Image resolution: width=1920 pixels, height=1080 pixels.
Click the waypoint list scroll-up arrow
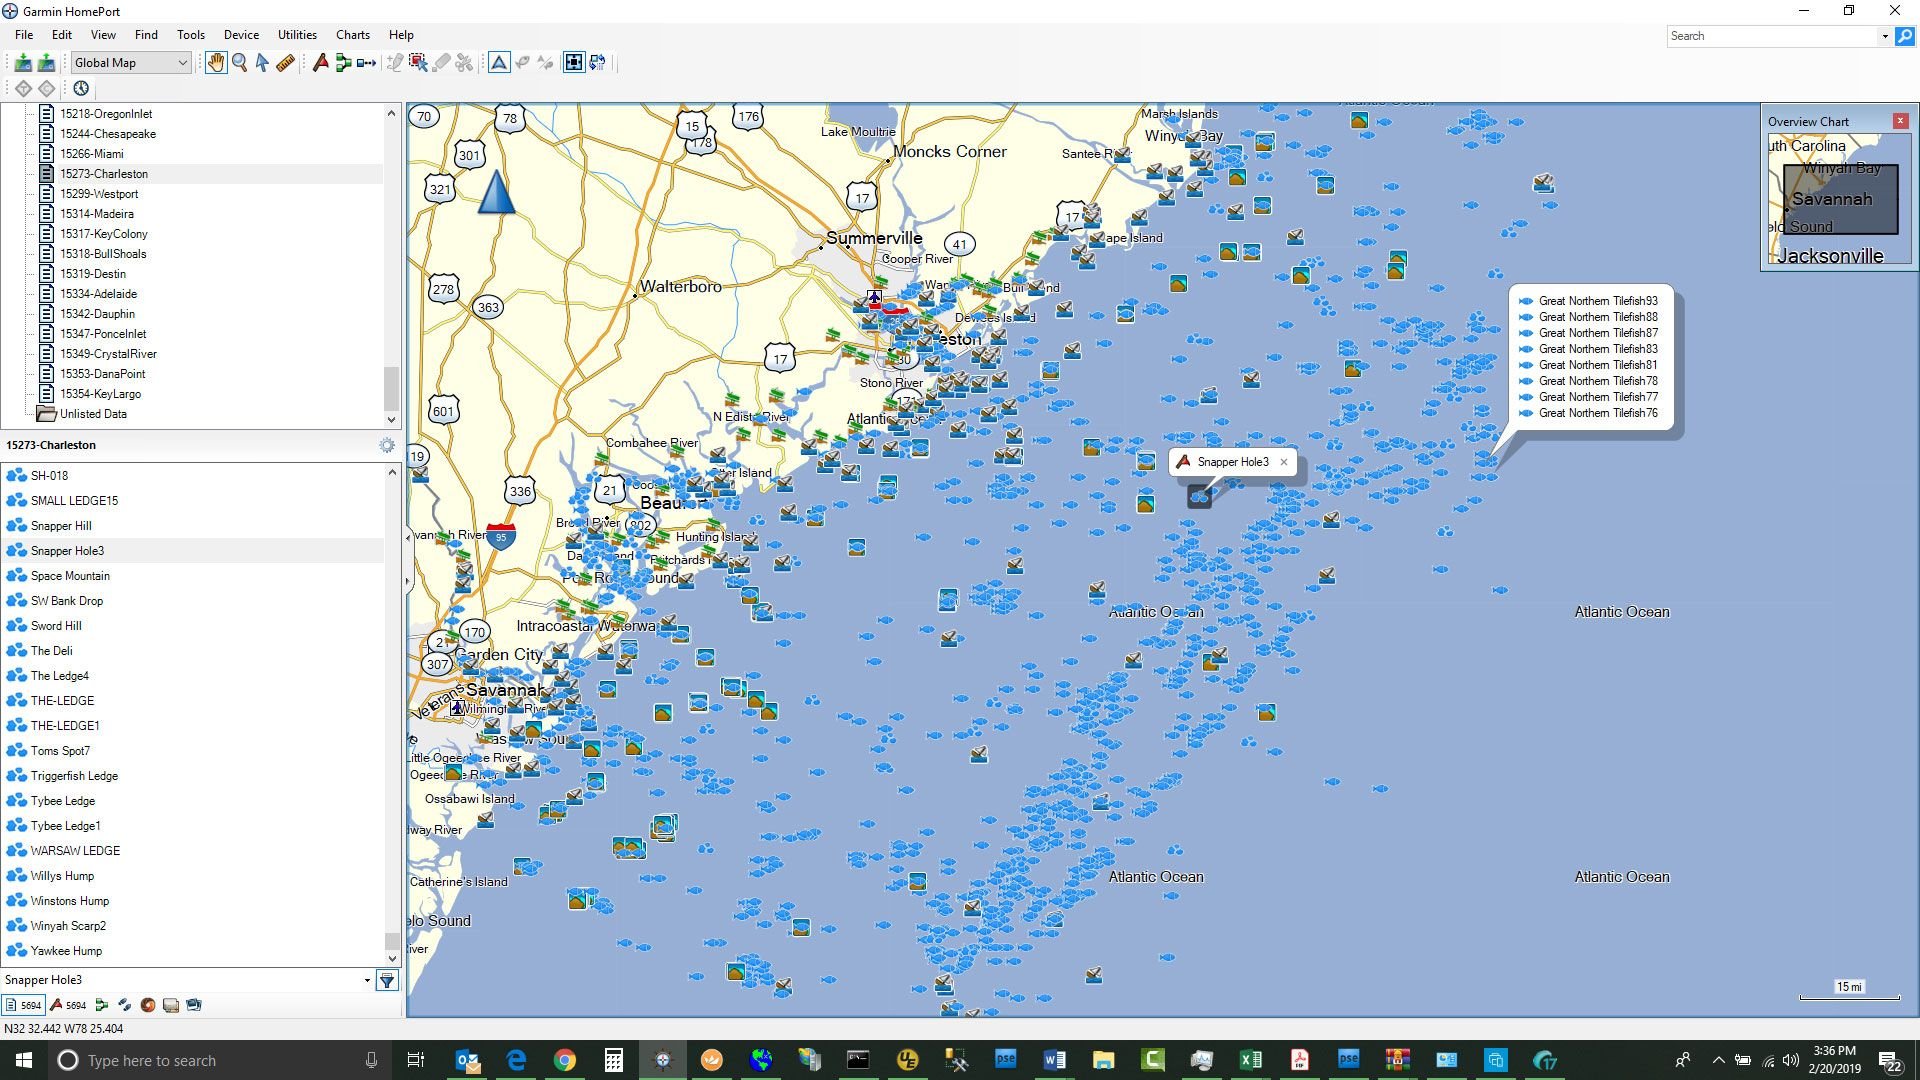click(x=391, y=472)
